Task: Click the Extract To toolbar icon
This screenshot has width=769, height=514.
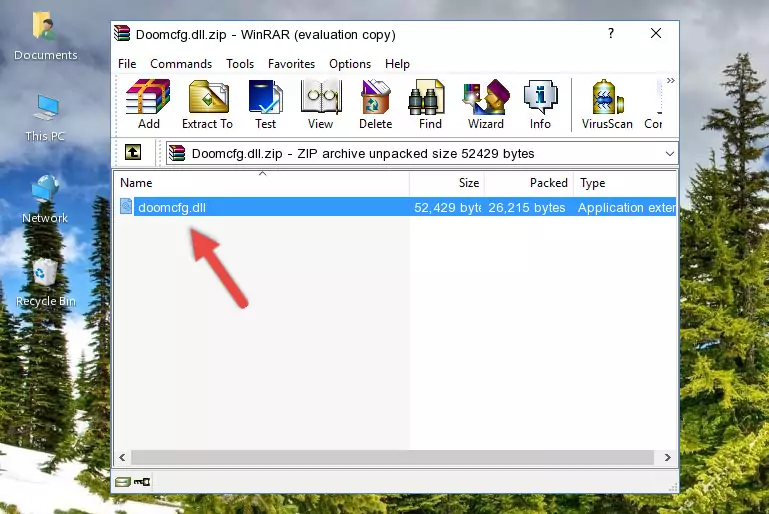Action: pyautogui.click(x=207, y=104)
